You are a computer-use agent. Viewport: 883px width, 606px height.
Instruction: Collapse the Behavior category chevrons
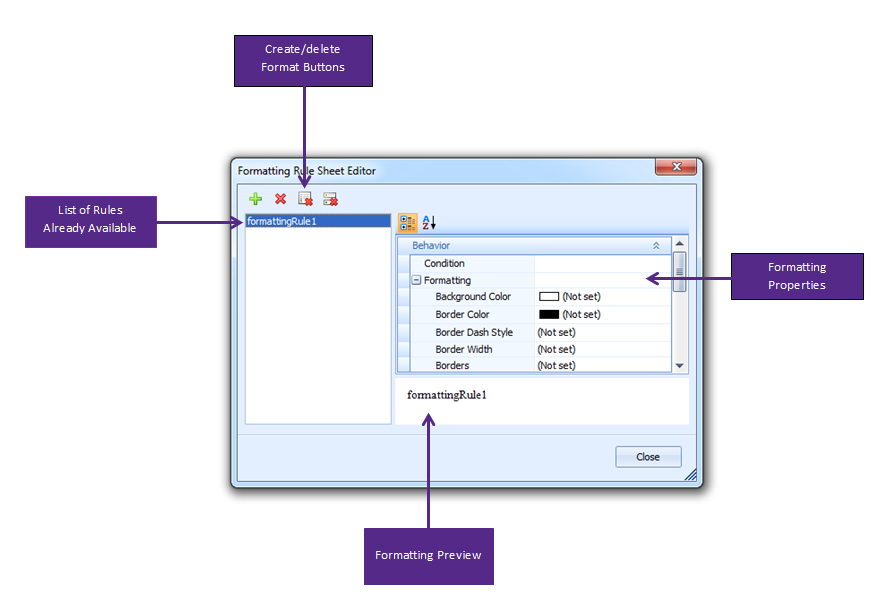coord(656,246)
